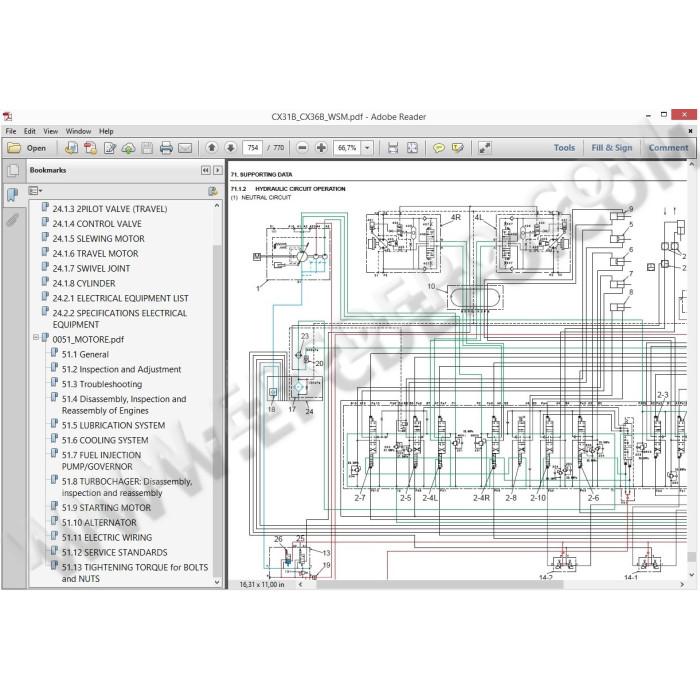Select bookmark 24.1.3 2PILOT VALVE (TRAVEL)

click(110, 209)
